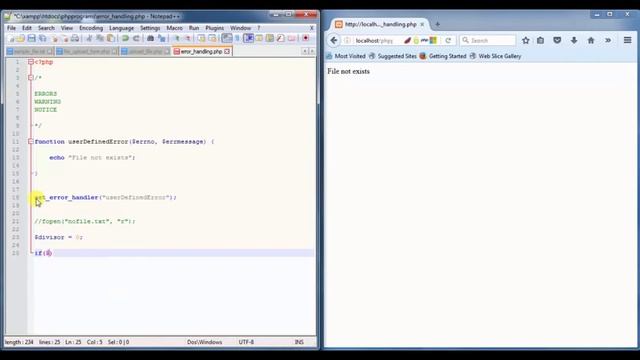The image size is (640, 360).
Task: Open Suggested Sites bookmark
Action: pyautogui.click(x=392, y=56)
